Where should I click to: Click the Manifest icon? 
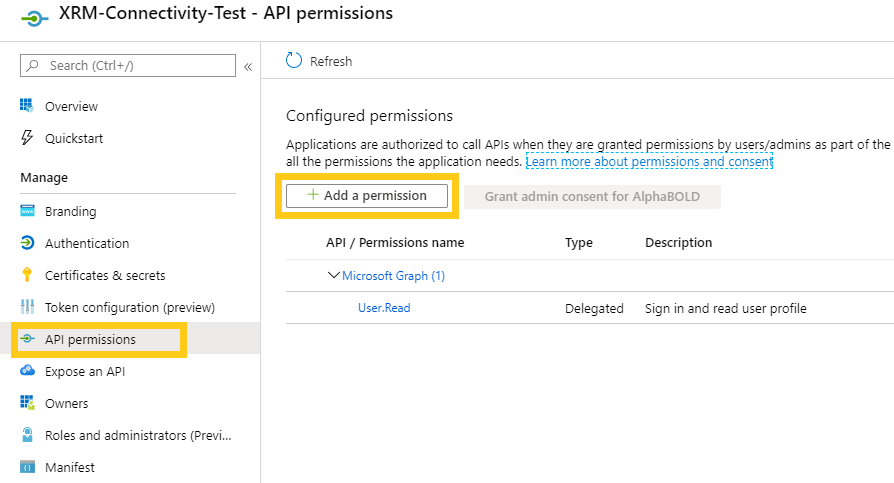pyautogui.click(x=27, y=466)
